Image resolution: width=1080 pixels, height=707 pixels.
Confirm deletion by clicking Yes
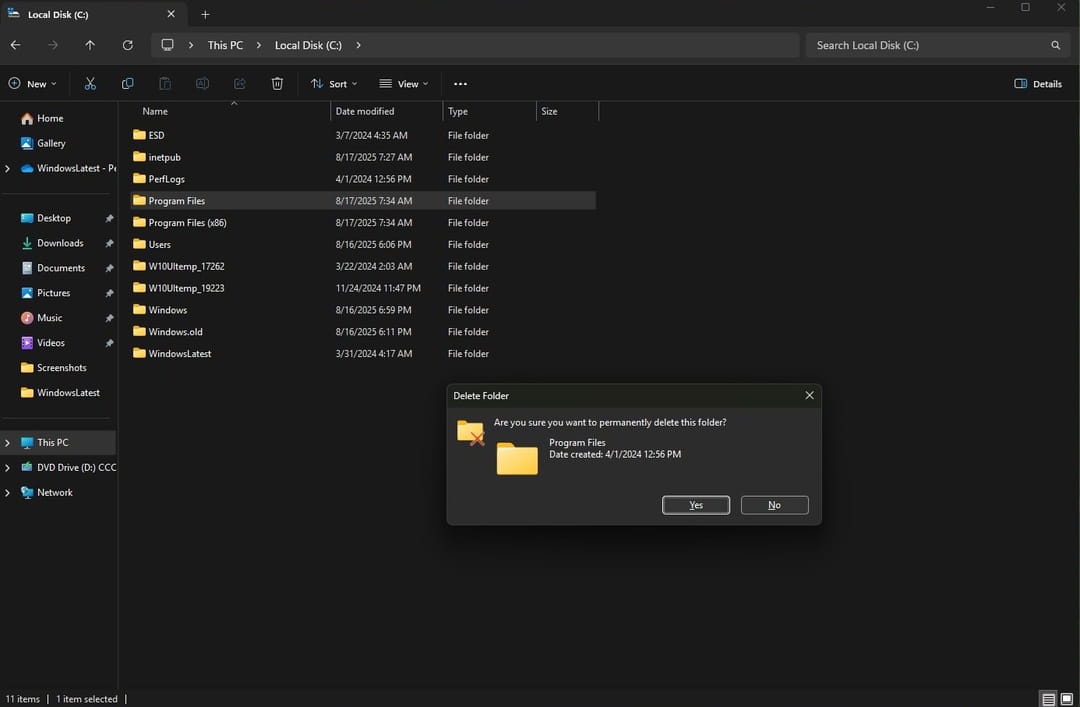point(695,505)
